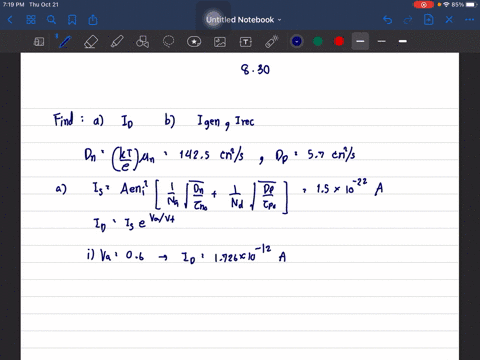The image size is (480, 360).
Task: Choose the red pen color
Action: click(x=339, y=41)
